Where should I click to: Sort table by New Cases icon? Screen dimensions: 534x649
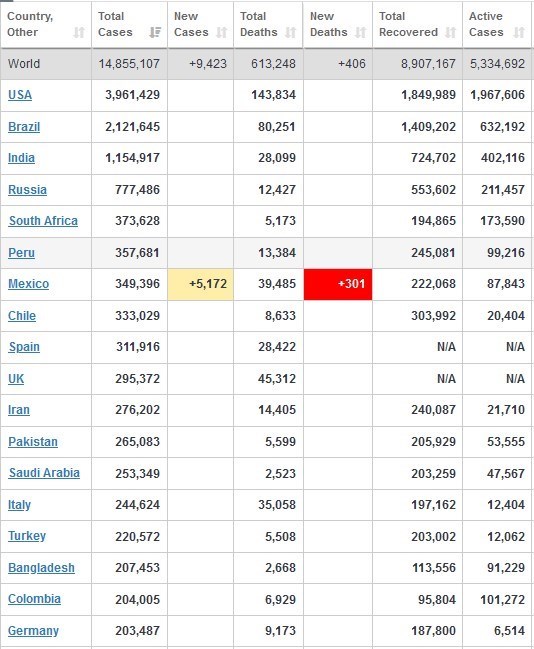click(222, 32)
